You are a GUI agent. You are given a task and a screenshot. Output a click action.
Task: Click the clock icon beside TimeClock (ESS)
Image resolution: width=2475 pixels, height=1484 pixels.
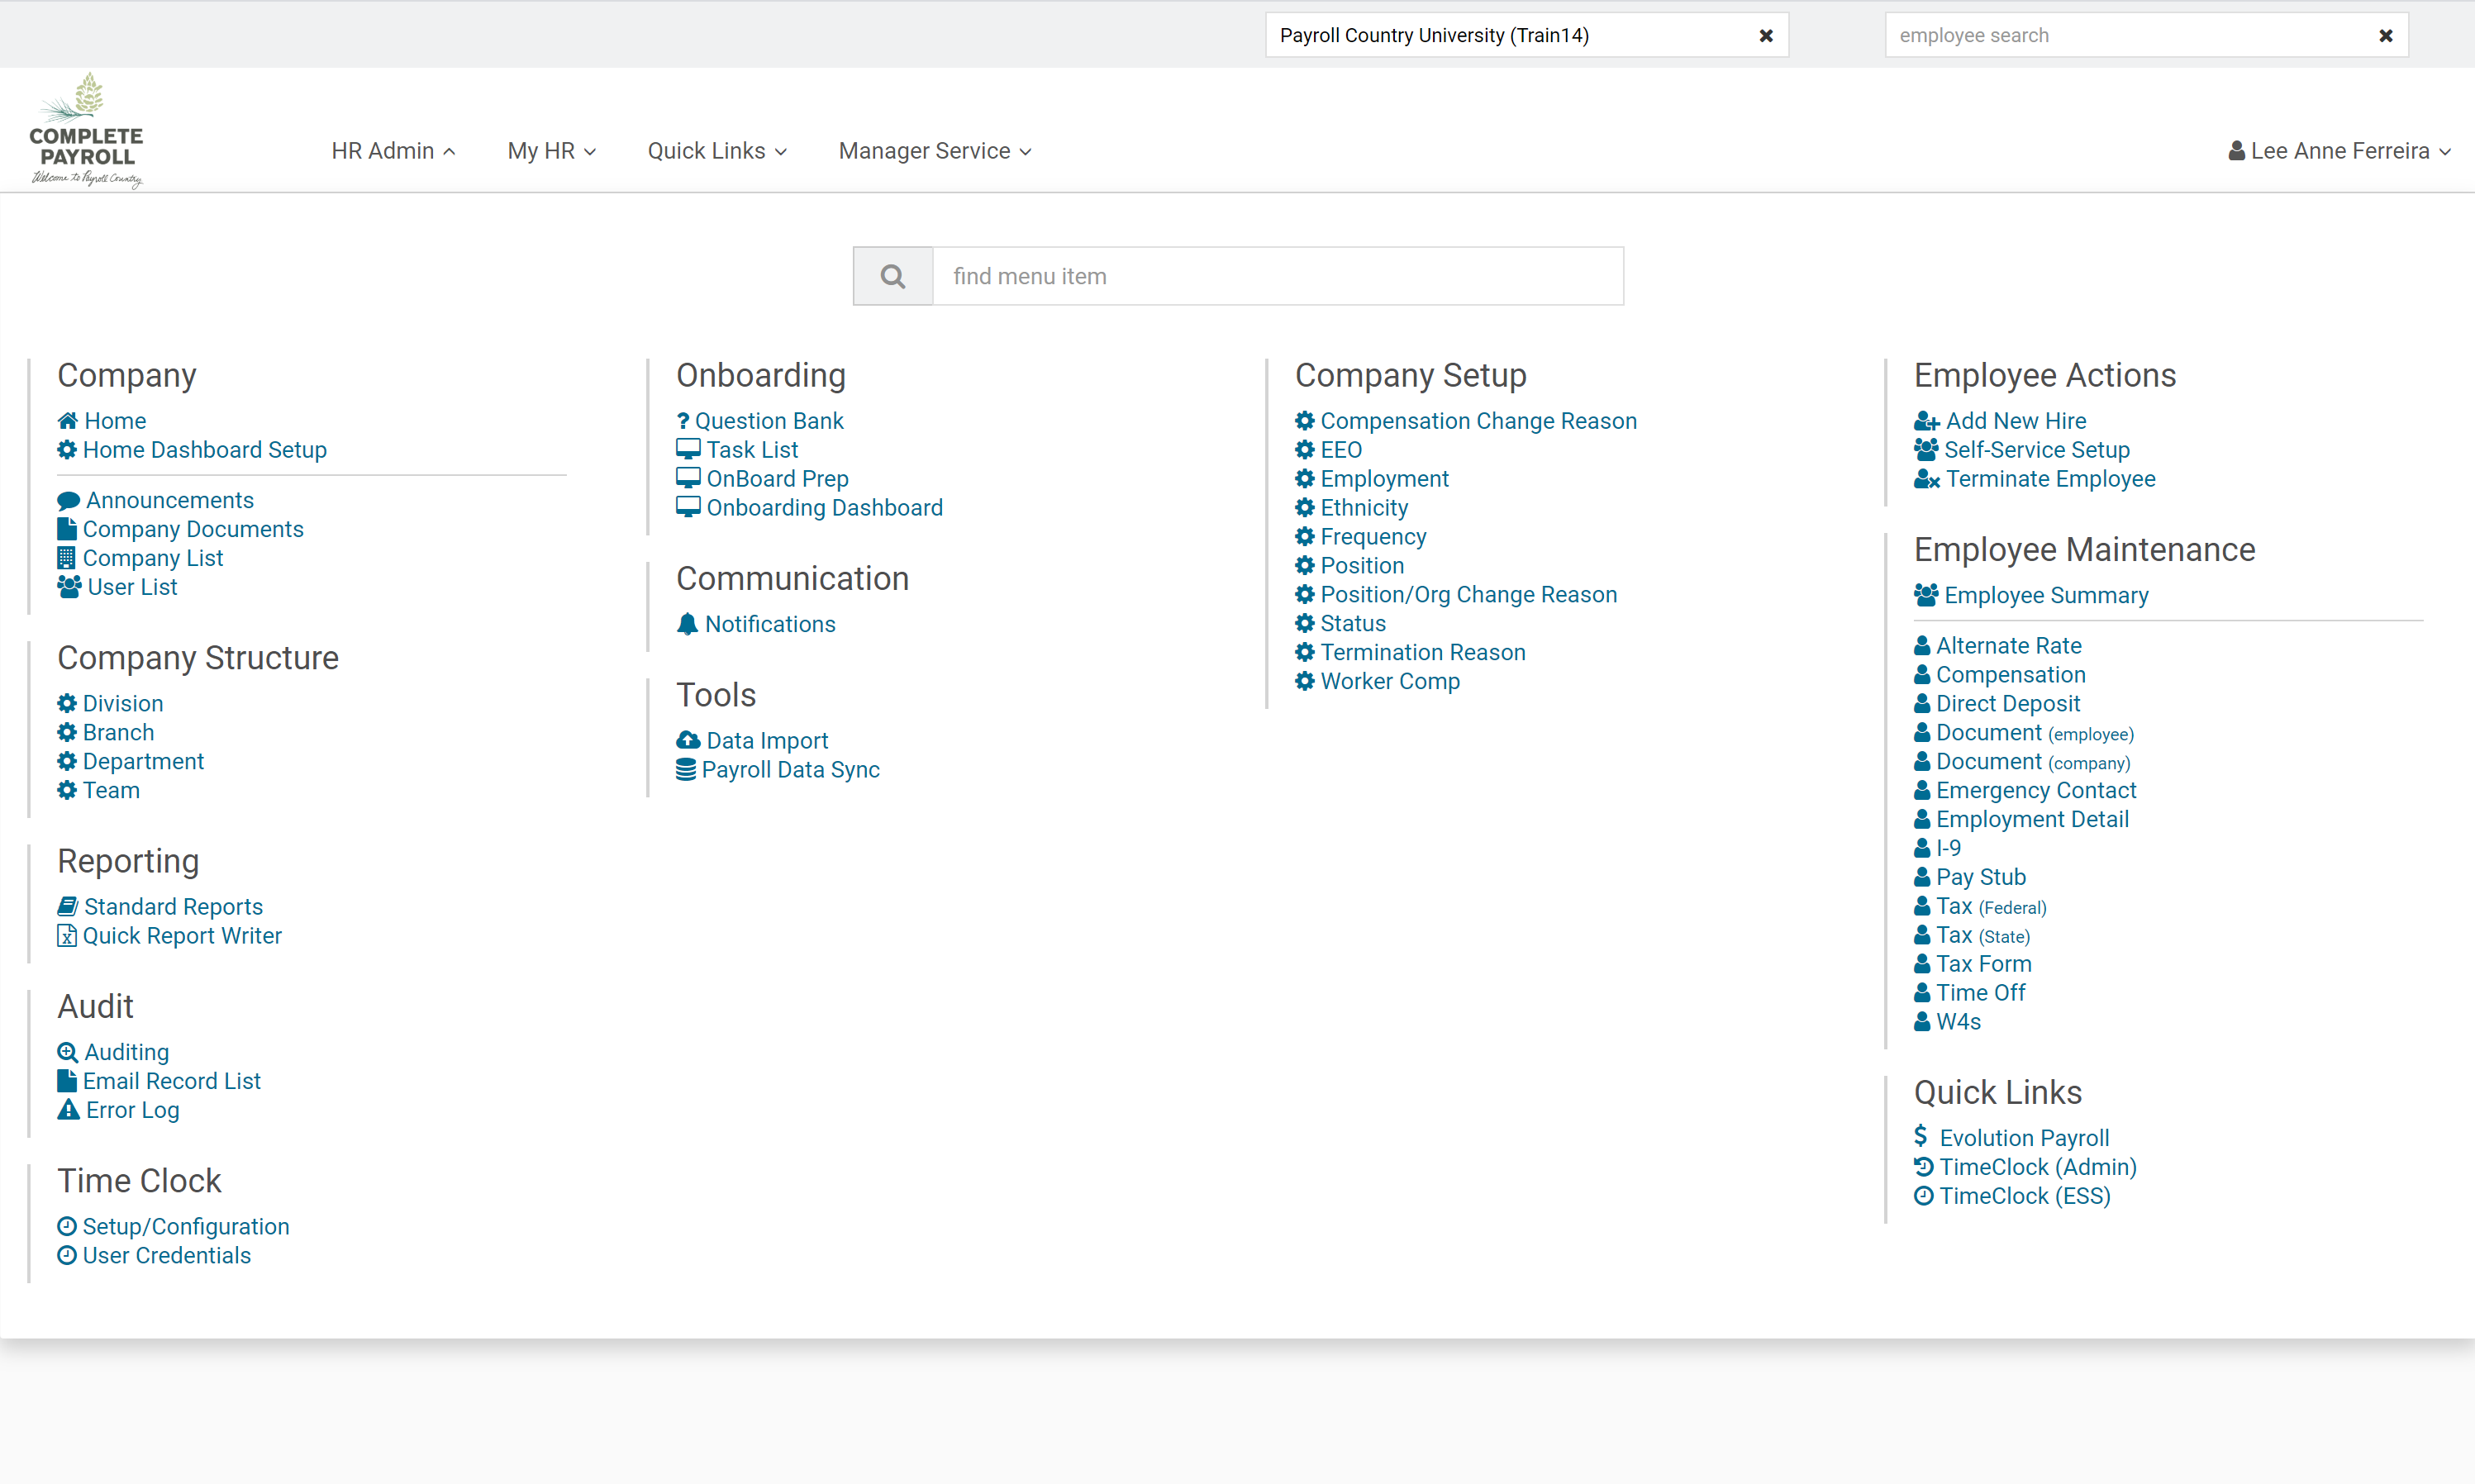click(1924, 1196)
